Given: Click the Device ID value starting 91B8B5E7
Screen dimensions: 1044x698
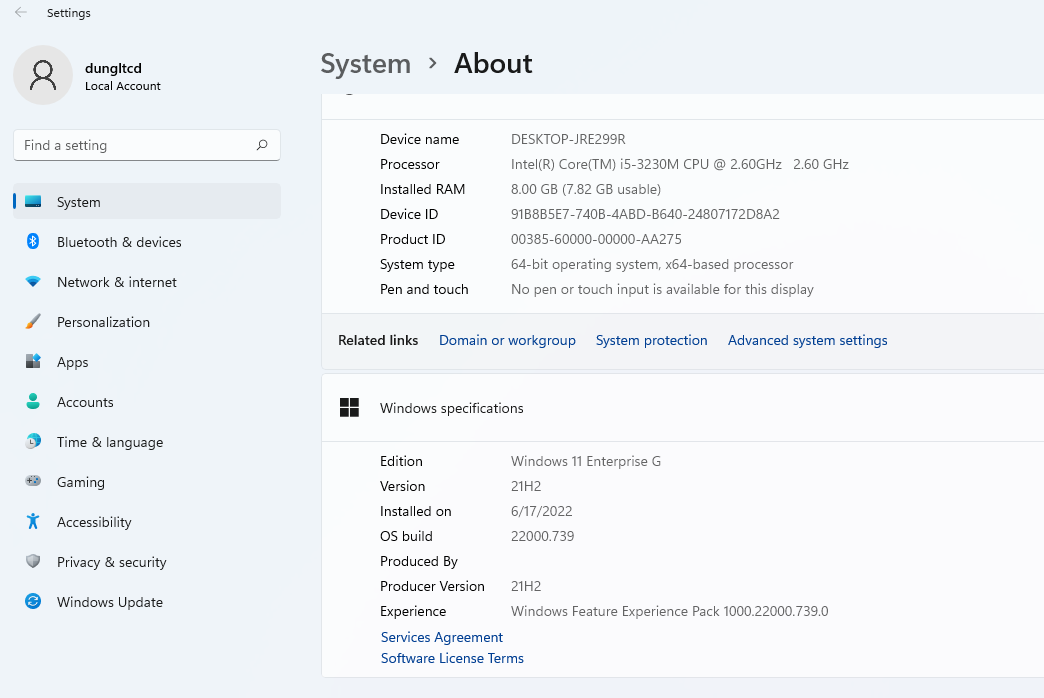Looking at the screenshot, I should pyautogui.click(x=645, y=214).
